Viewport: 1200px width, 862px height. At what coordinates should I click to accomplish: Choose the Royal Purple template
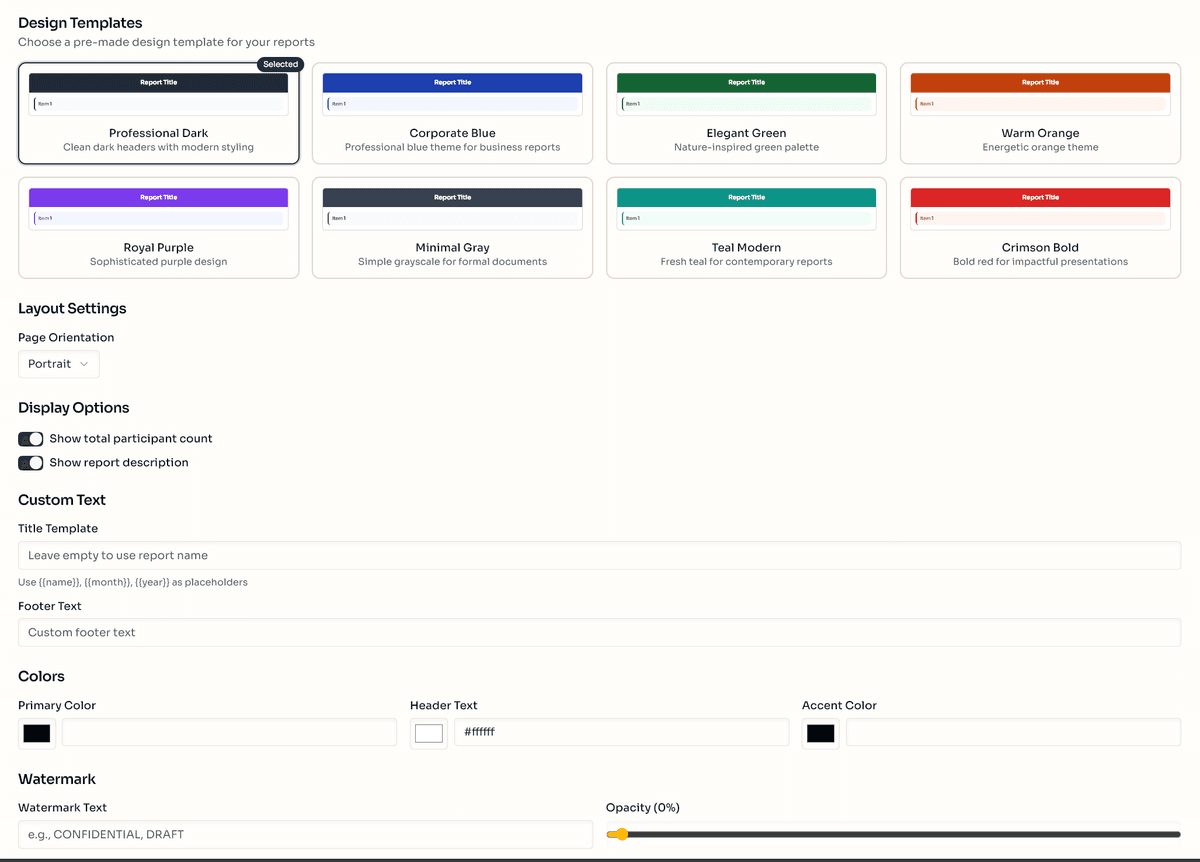click(158, 228)
